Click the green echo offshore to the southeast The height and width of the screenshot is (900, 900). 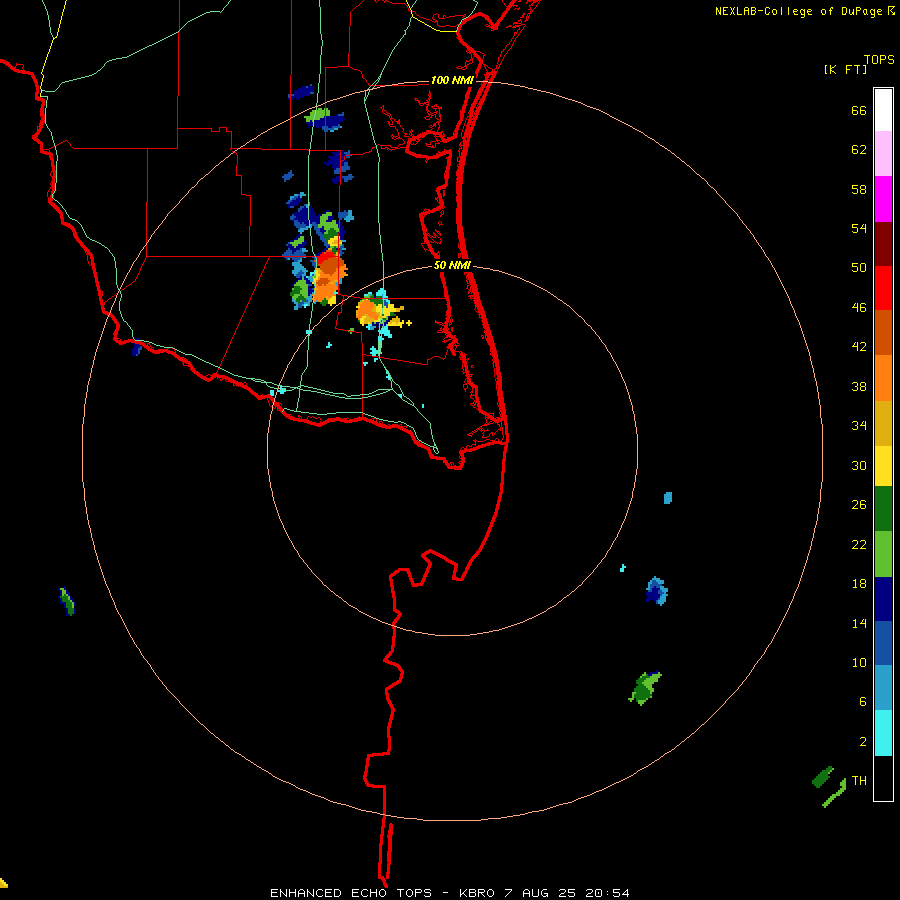click(x=646, y=688)
